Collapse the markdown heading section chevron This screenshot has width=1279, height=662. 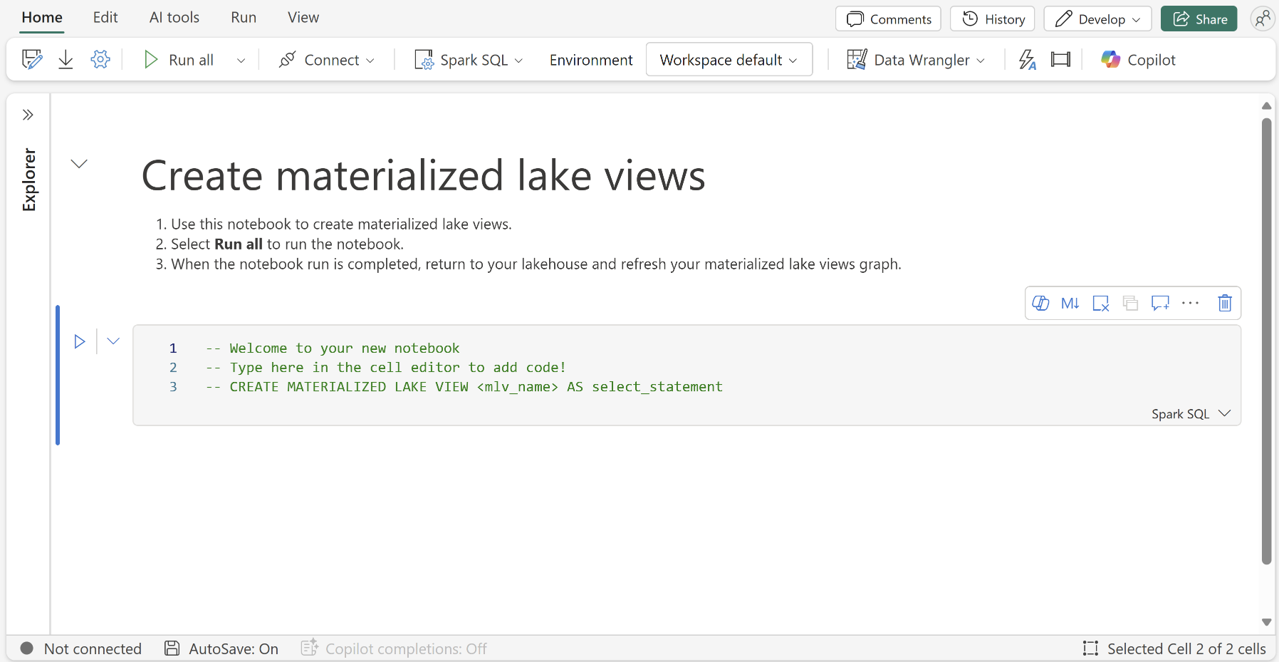pyautogui.click(x=79, y=164)
